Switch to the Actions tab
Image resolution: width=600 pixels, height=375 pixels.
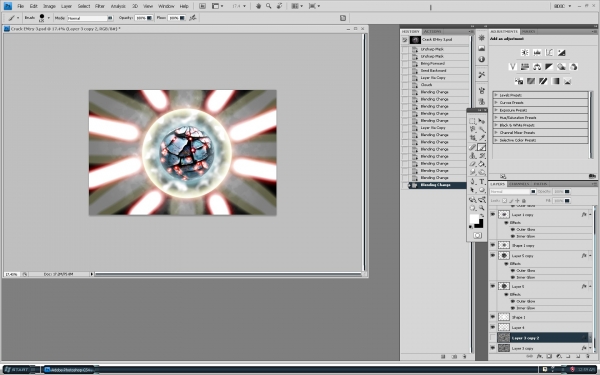point(432,31)
